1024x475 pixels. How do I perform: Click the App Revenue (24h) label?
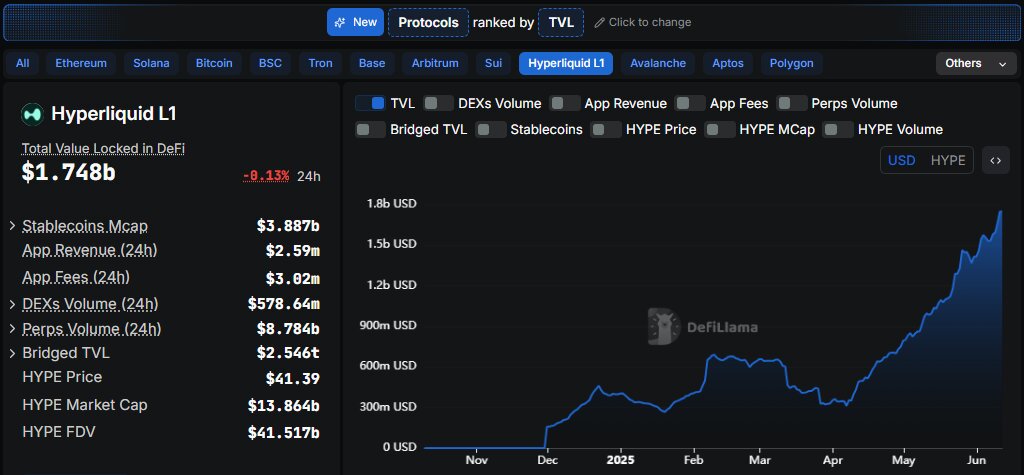[x=89, y=250]
